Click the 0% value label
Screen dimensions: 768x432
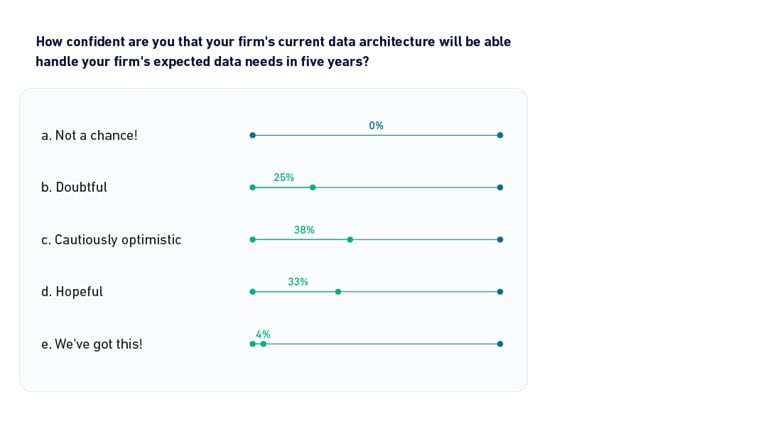pyautogui.click(x=376, y=126)
